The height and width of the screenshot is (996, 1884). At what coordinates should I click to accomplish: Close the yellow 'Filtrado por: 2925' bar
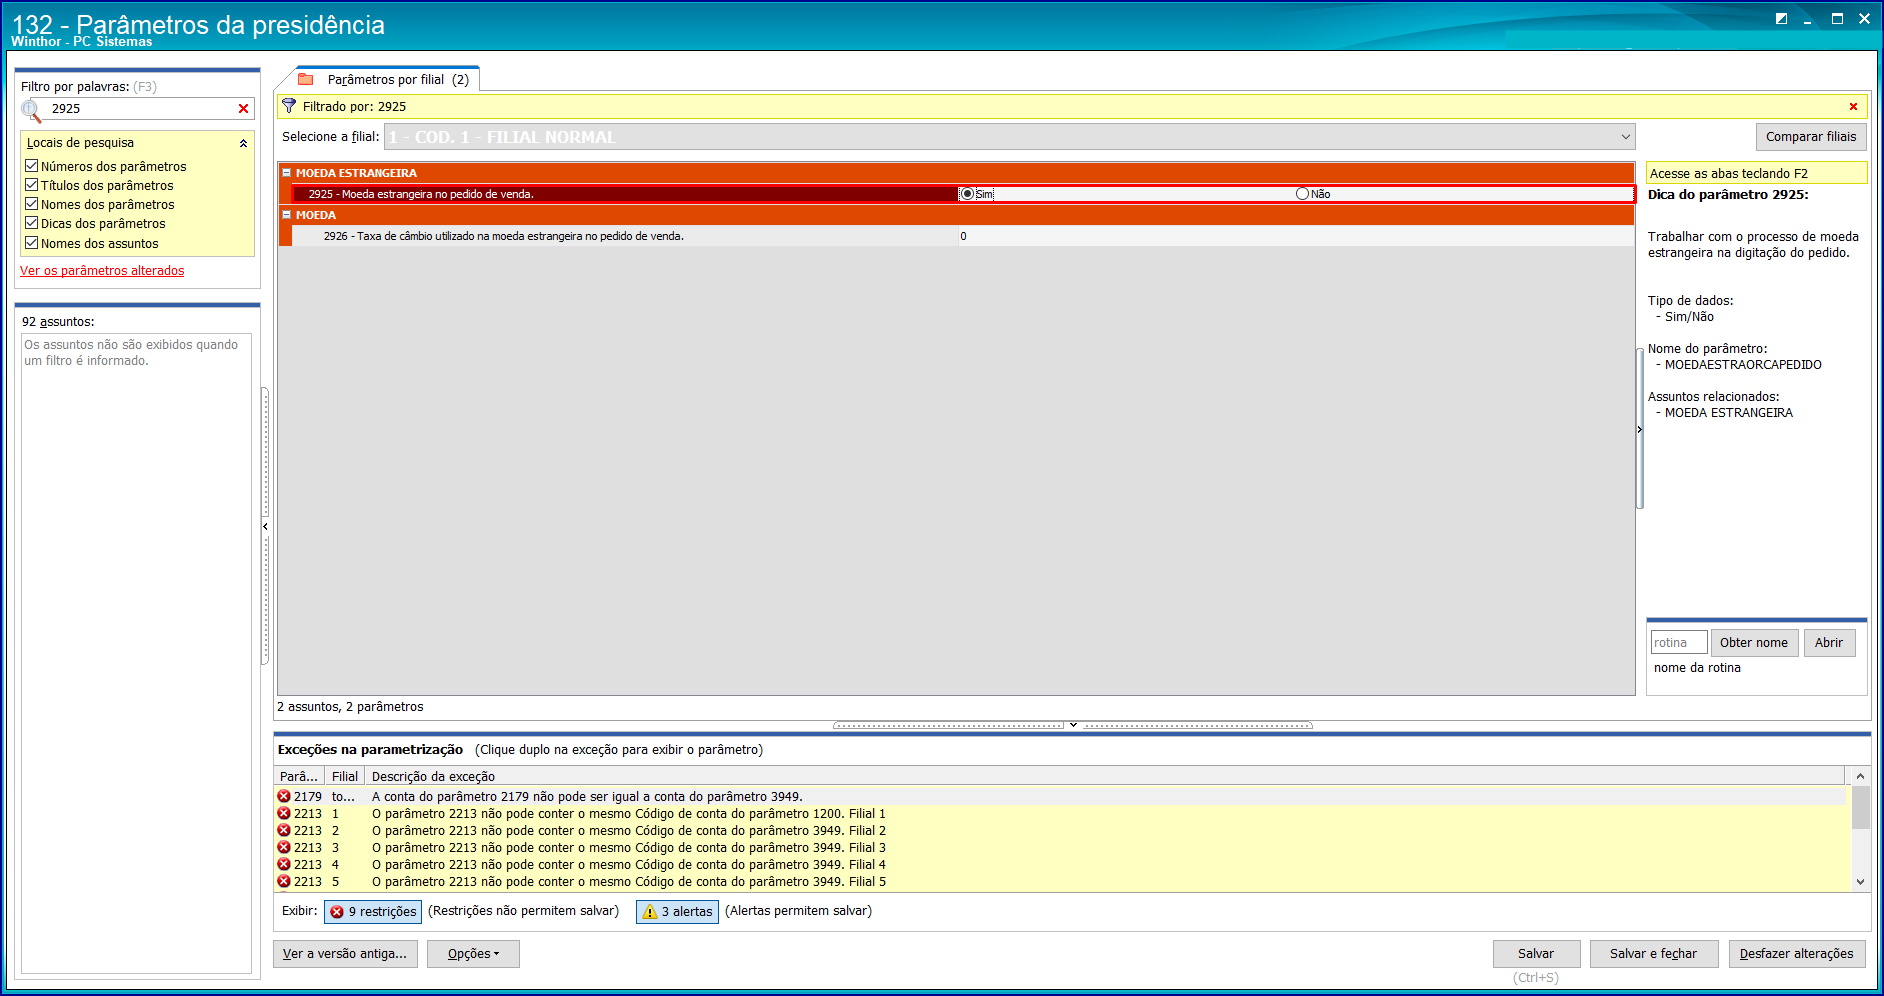[1853, 107]
